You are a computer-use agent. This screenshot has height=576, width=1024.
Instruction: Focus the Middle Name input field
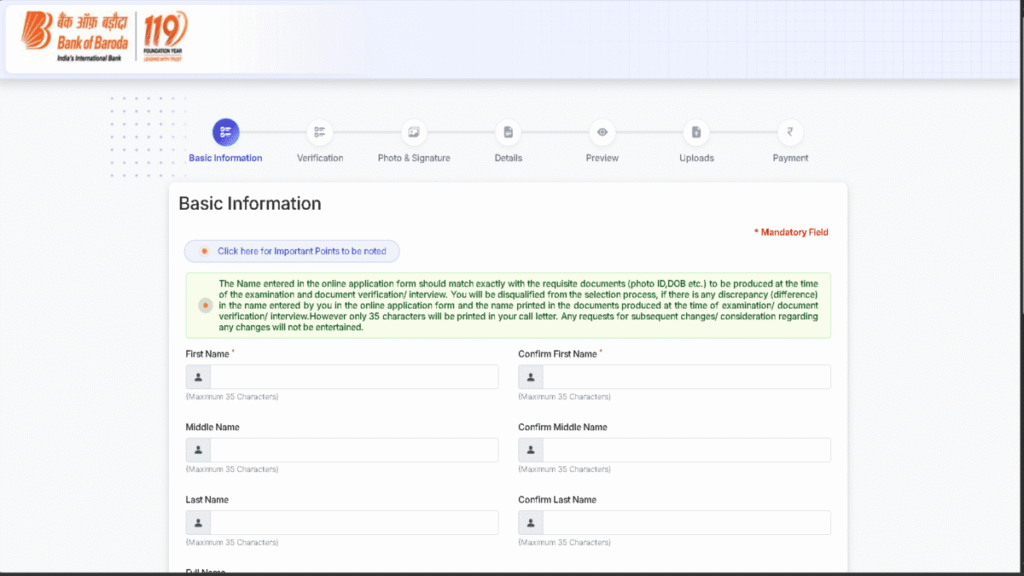click(x=354, y=450)
